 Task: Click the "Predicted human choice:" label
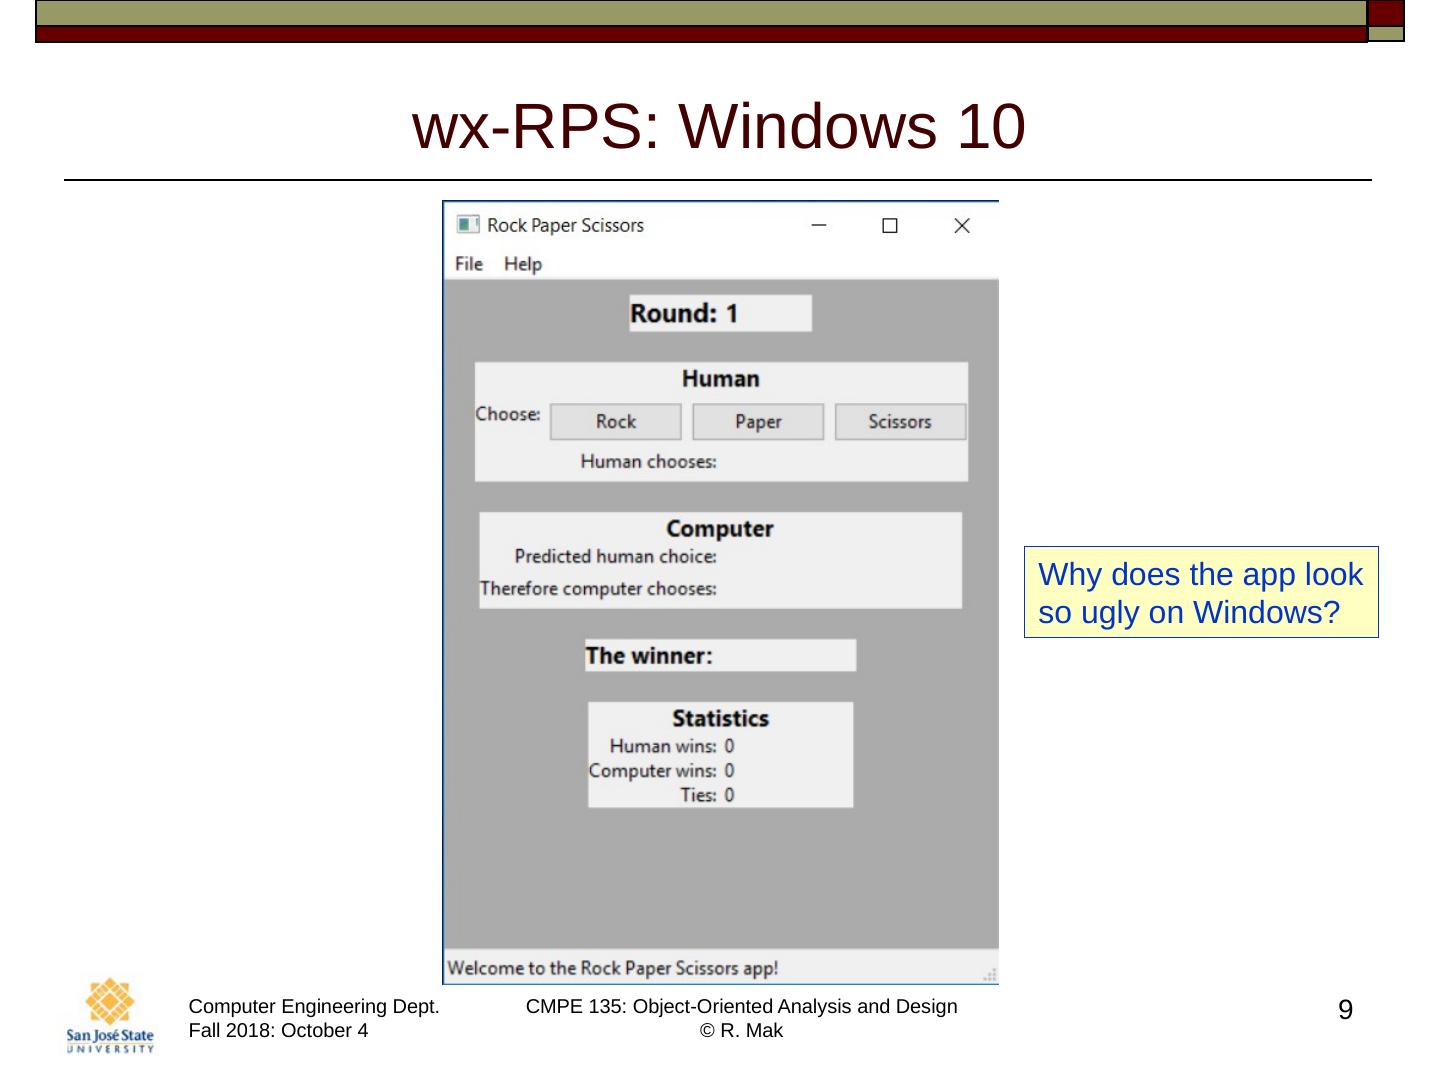click(x=615, y=557)
